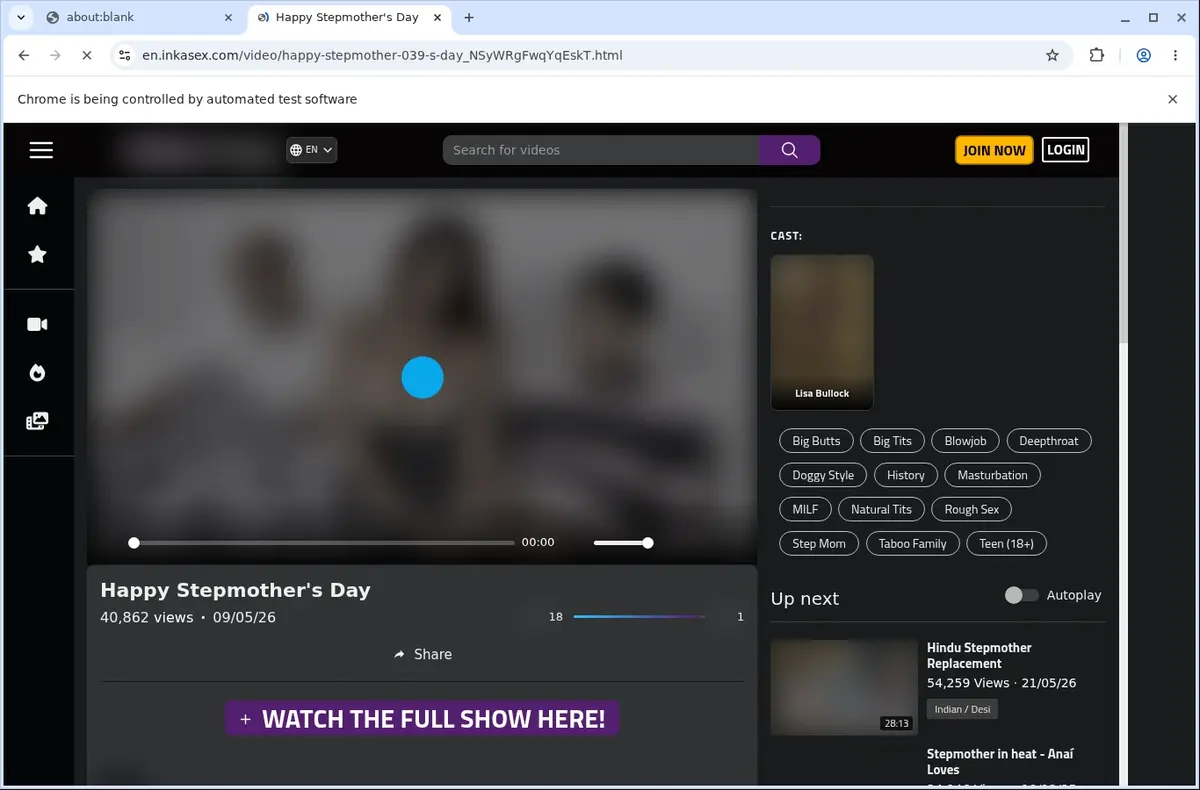Select the Natural Tits tag
The height and width of the screenshot is (790, 1200).
(881, 509)
